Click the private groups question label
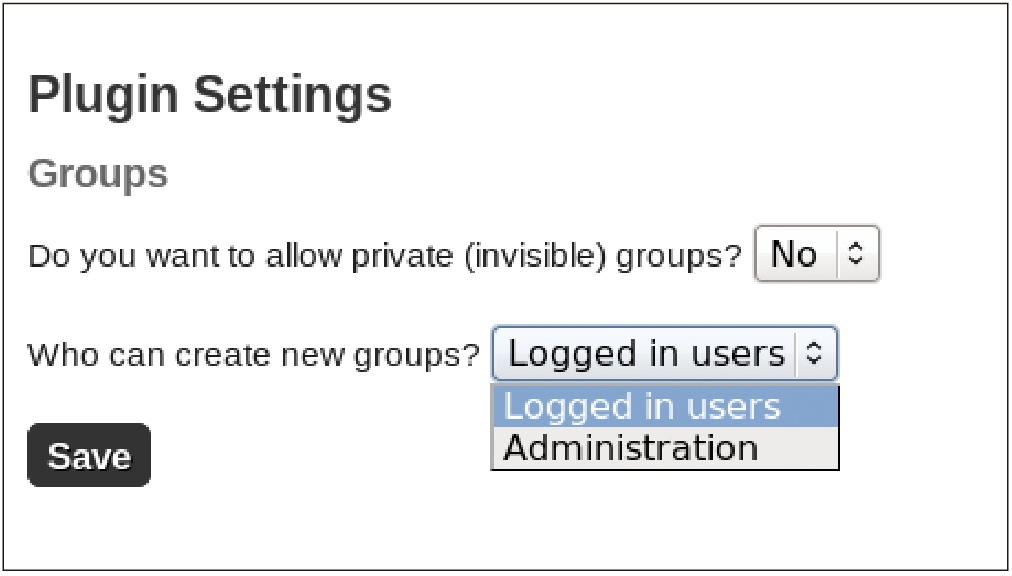 (x=384, y=256)
